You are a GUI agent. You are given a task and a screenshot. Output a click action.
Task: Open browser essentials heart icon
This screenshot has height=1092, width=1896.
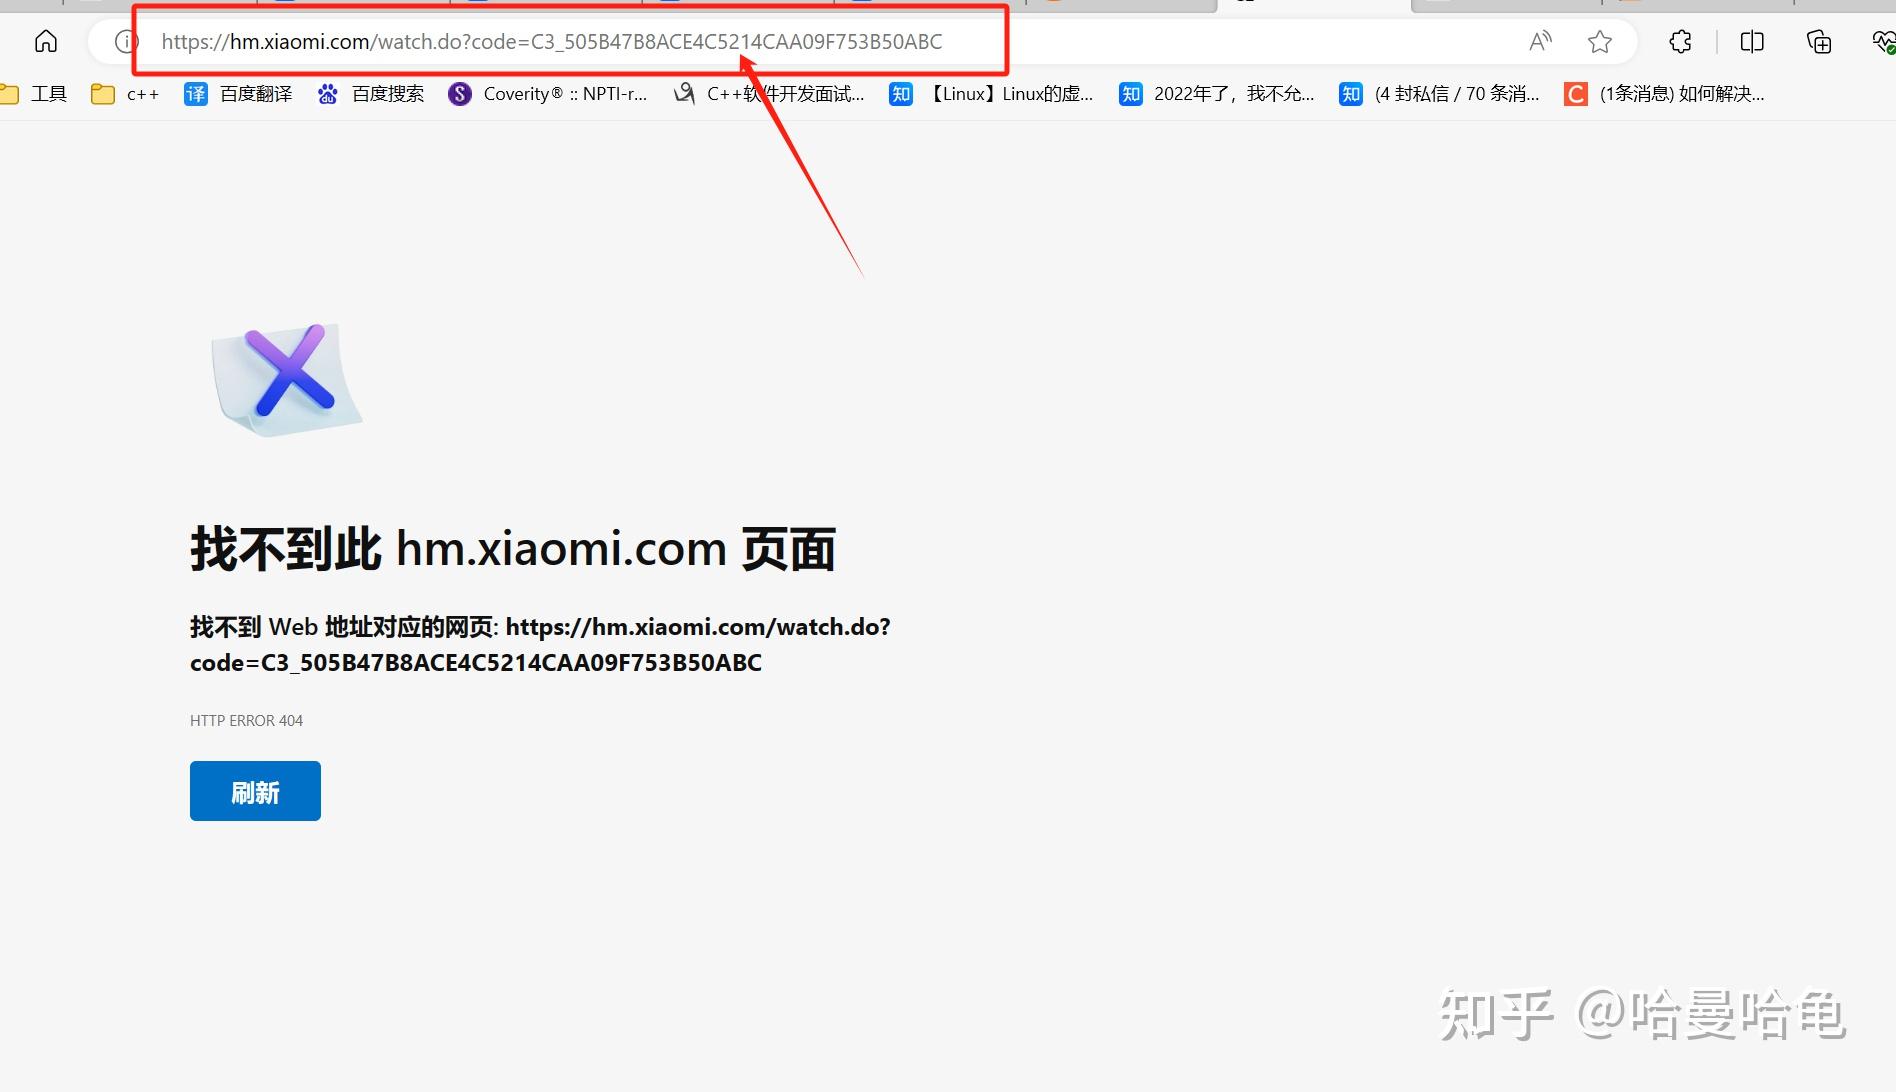[x=1883, y=41]
